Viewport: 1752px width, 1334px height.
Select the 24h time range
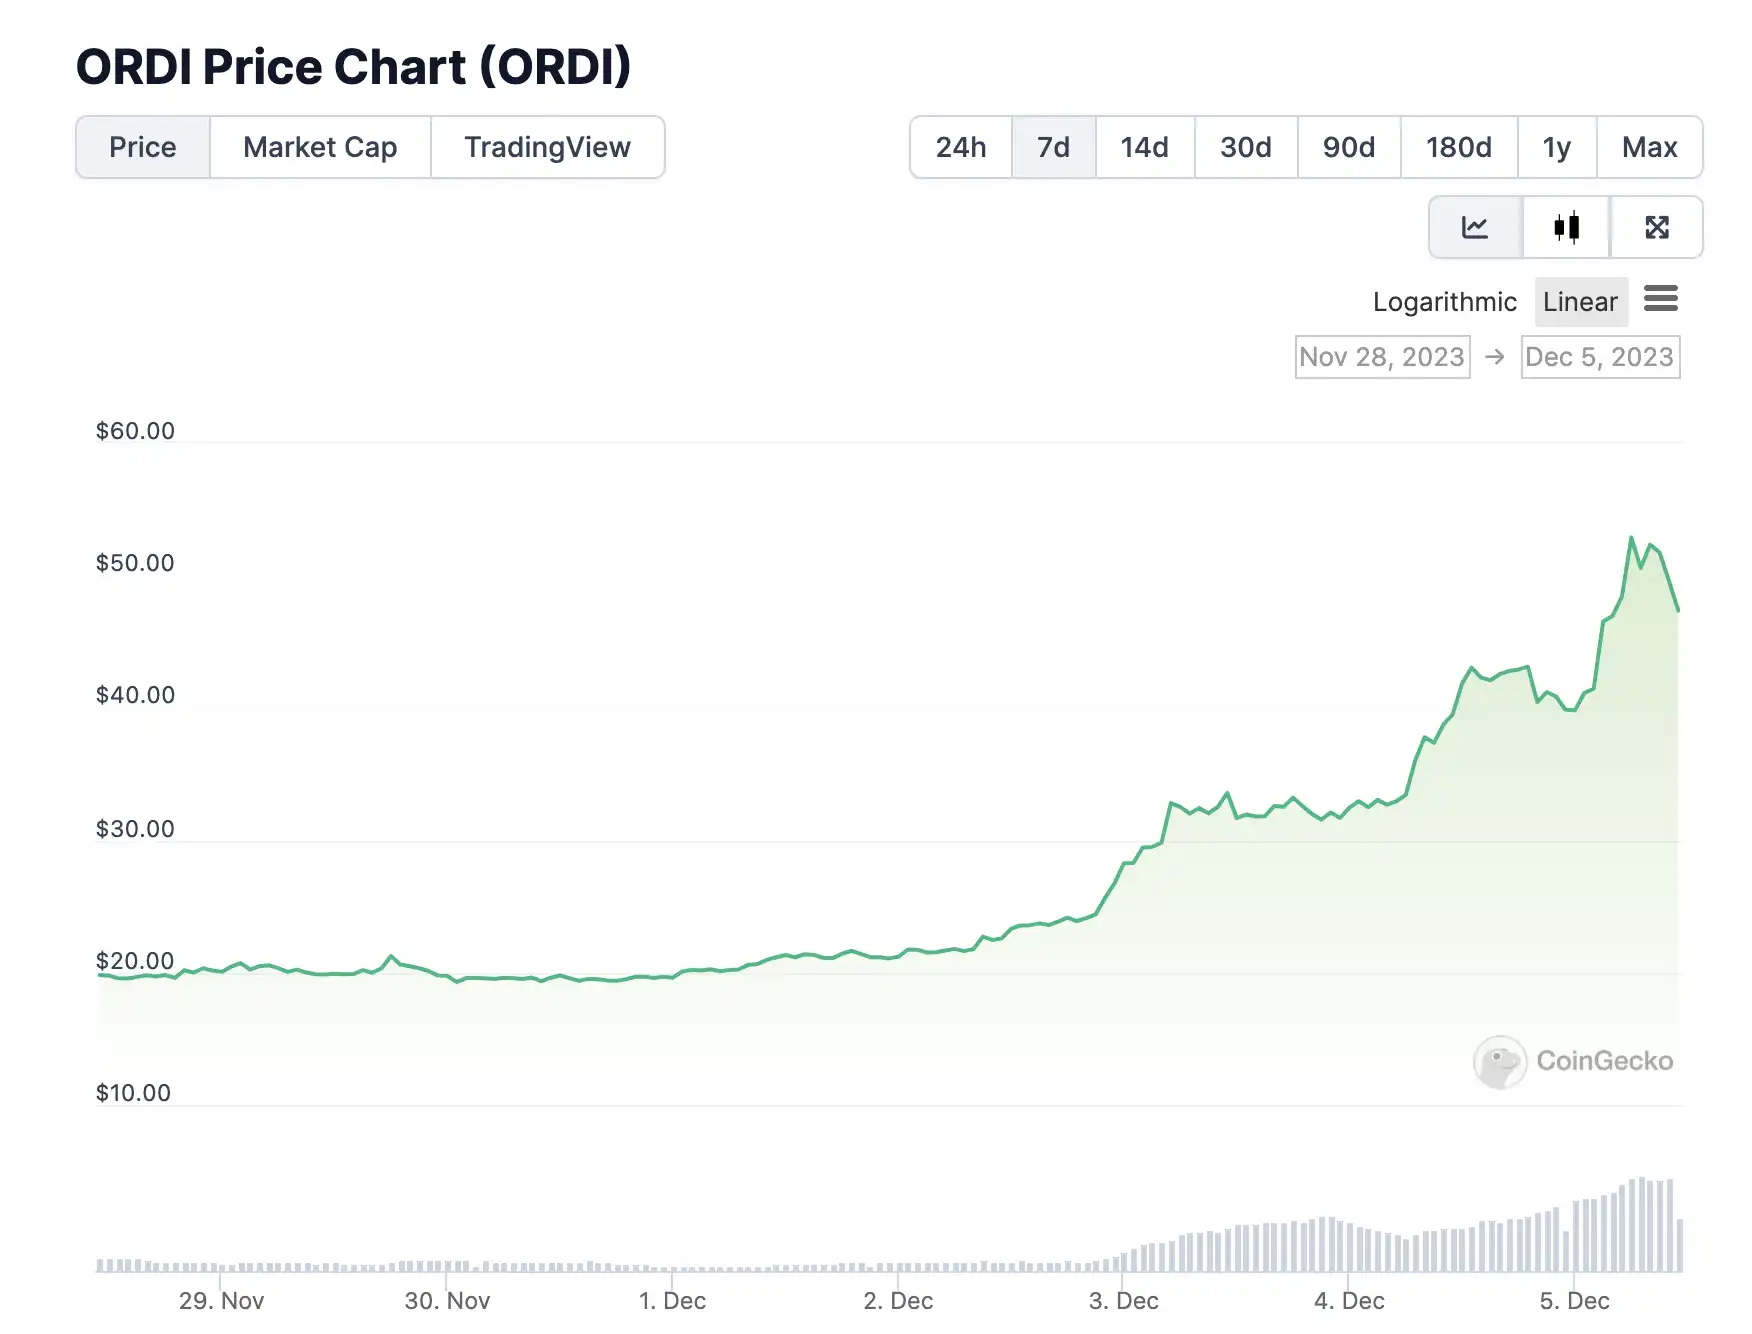pyautogui.click(x=961, y=147)
